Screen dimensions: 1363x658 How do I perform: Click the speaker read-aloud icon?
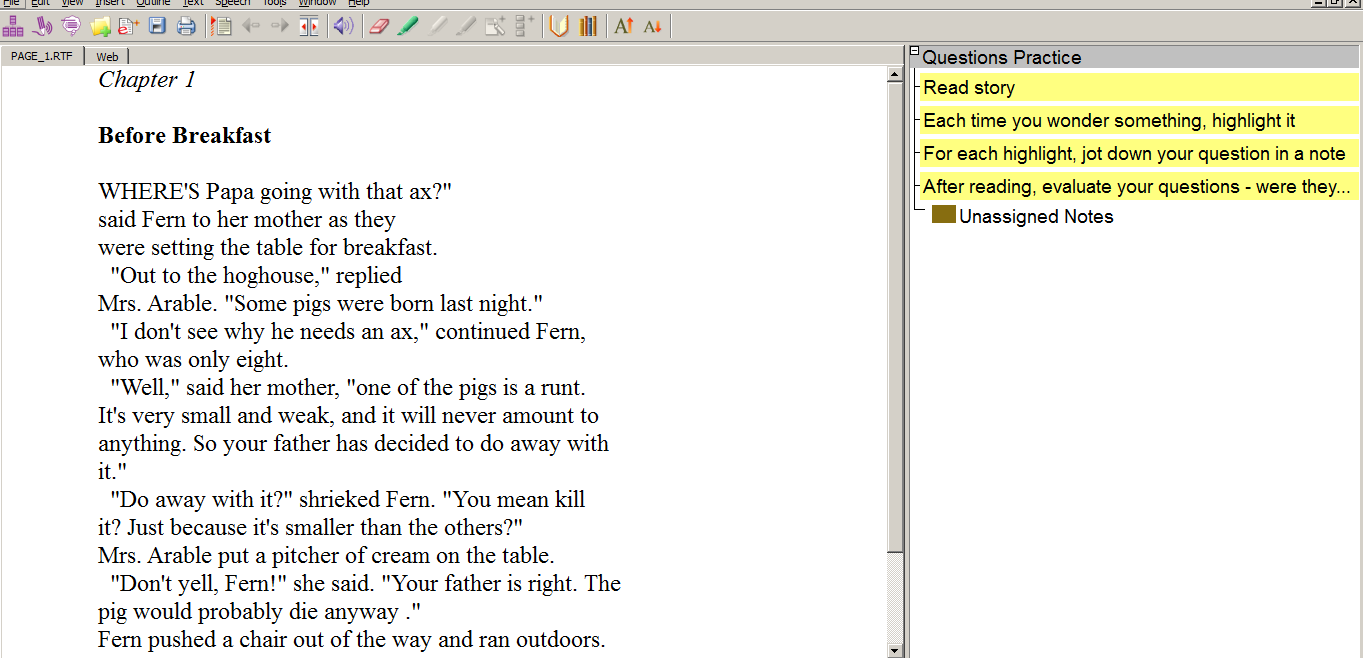click(343, 26)
